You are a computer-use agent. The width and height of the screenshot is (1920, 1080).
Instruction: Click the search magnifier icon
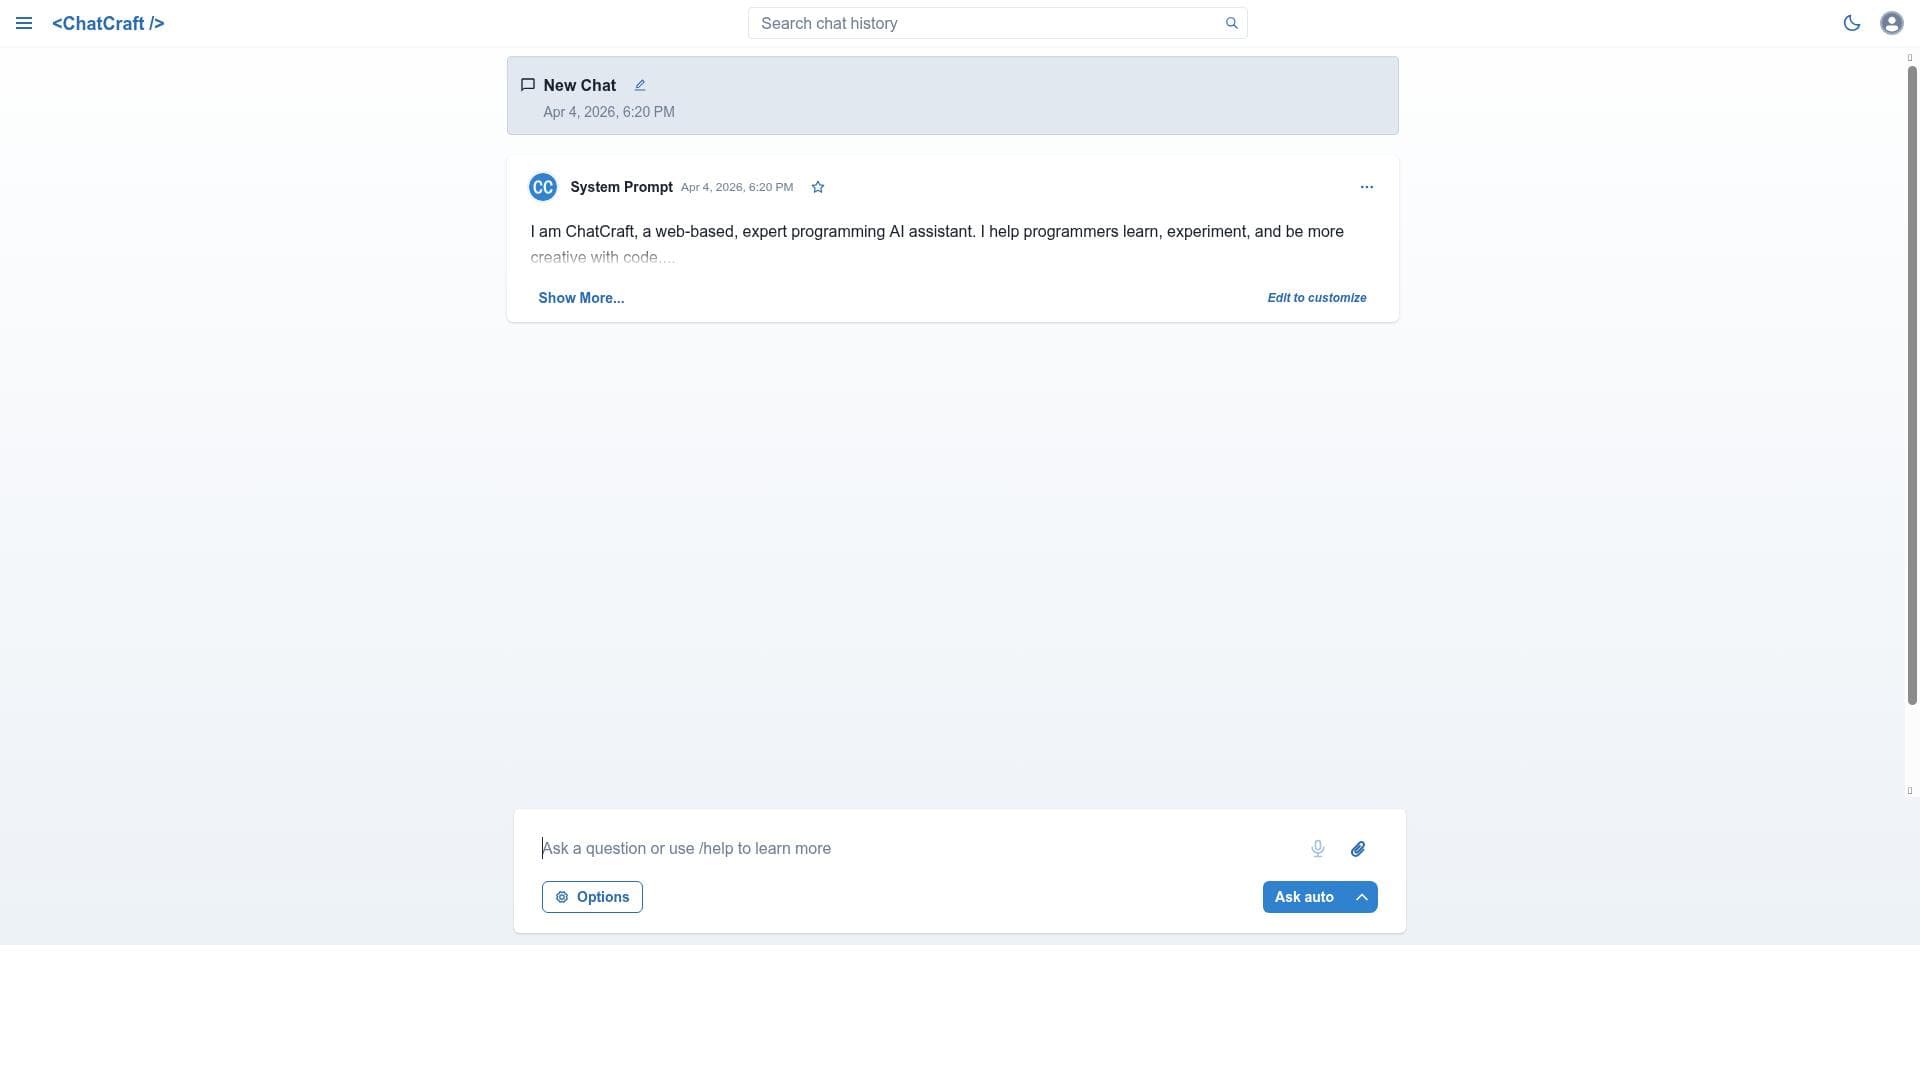coord(1232,23)
